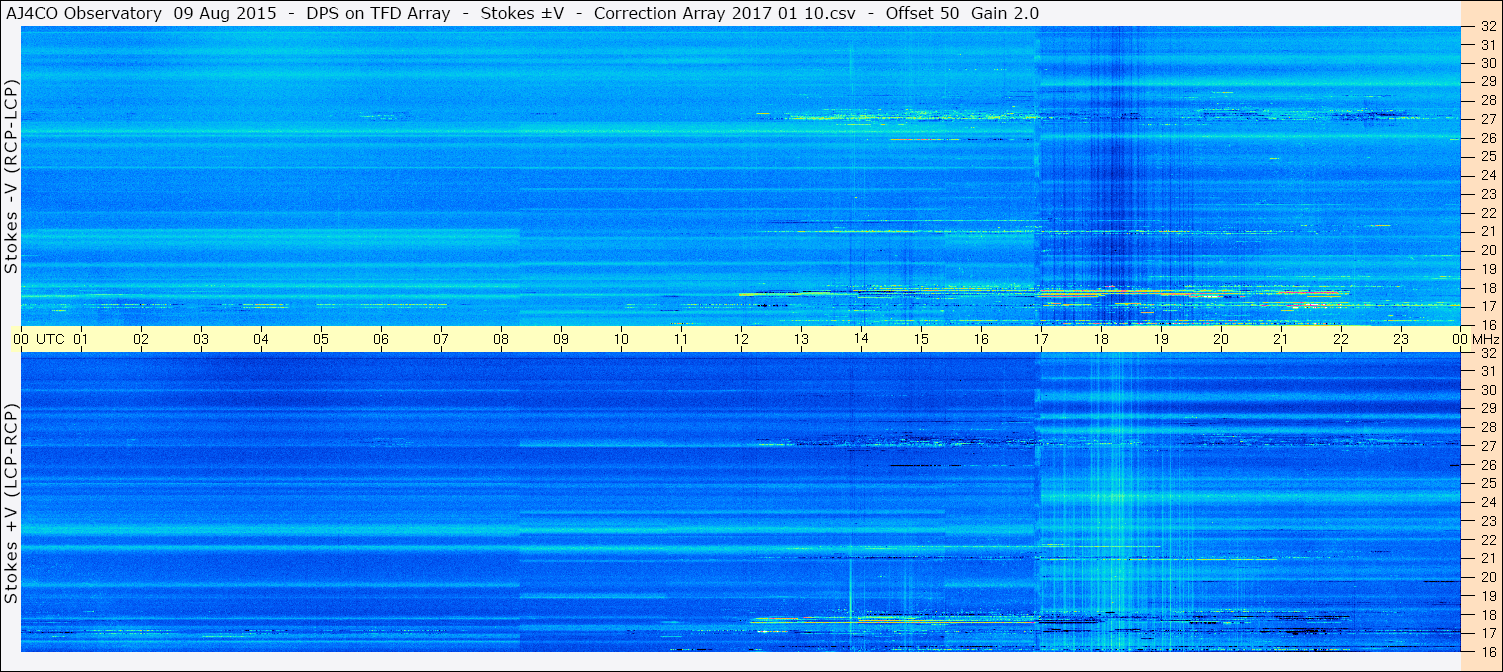The width and height of the screenshot is (1503, 672).
Task: Choose the 15 hour mark on time axis
Action: tap(921, 339)
